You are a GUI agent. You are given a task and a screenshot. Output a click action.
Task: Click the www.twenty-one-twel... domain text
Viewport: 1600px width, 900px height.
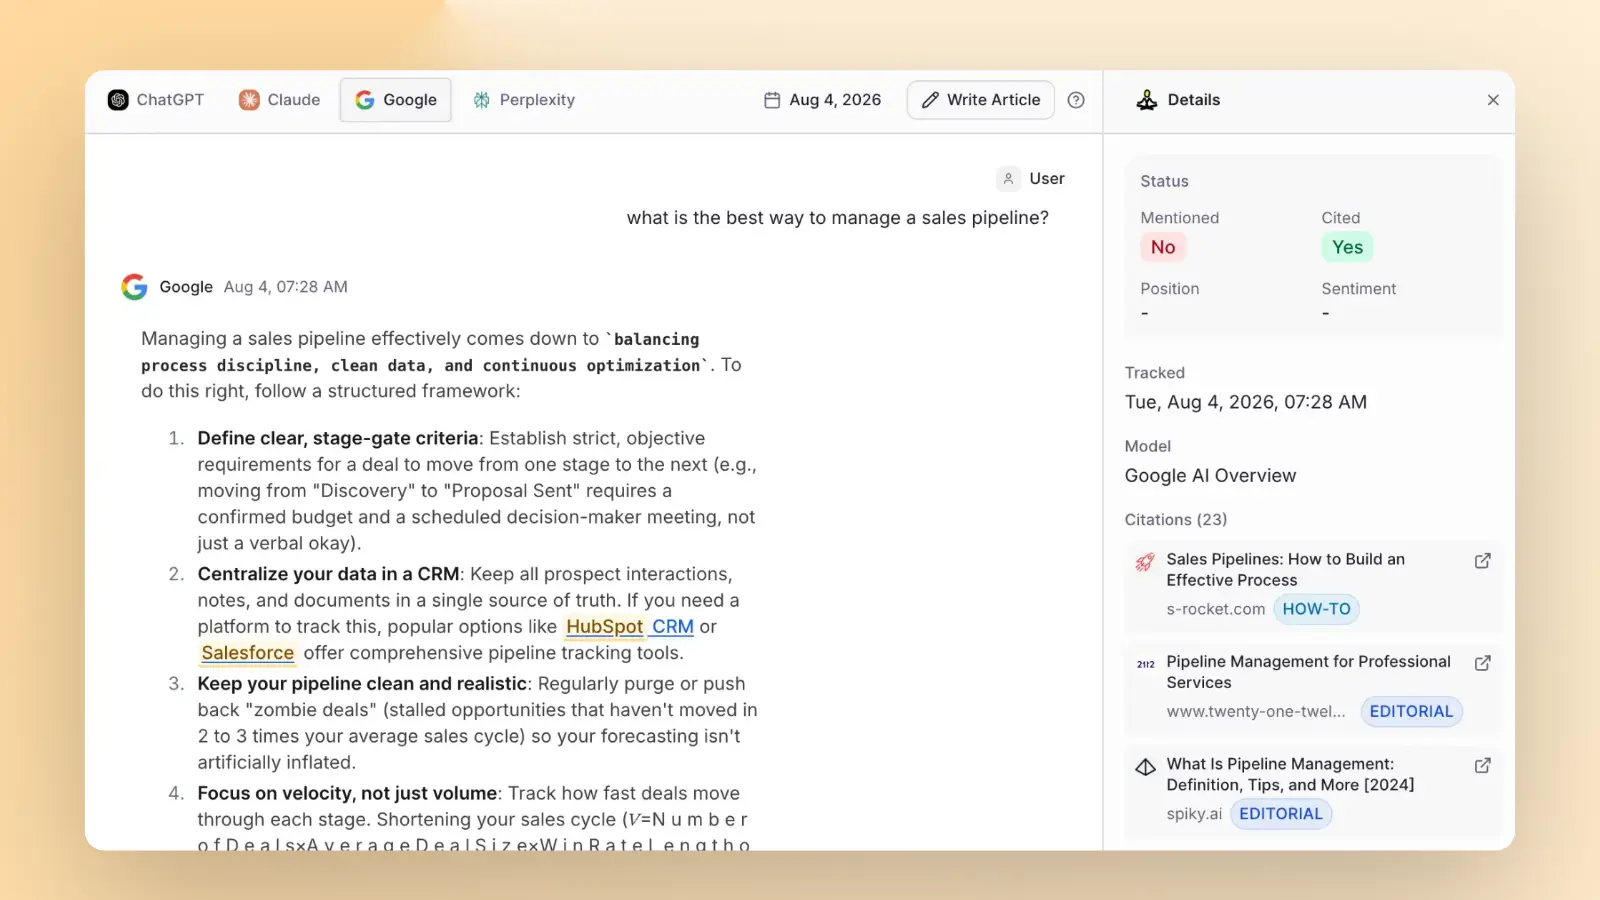click(x=1256, y=711)
